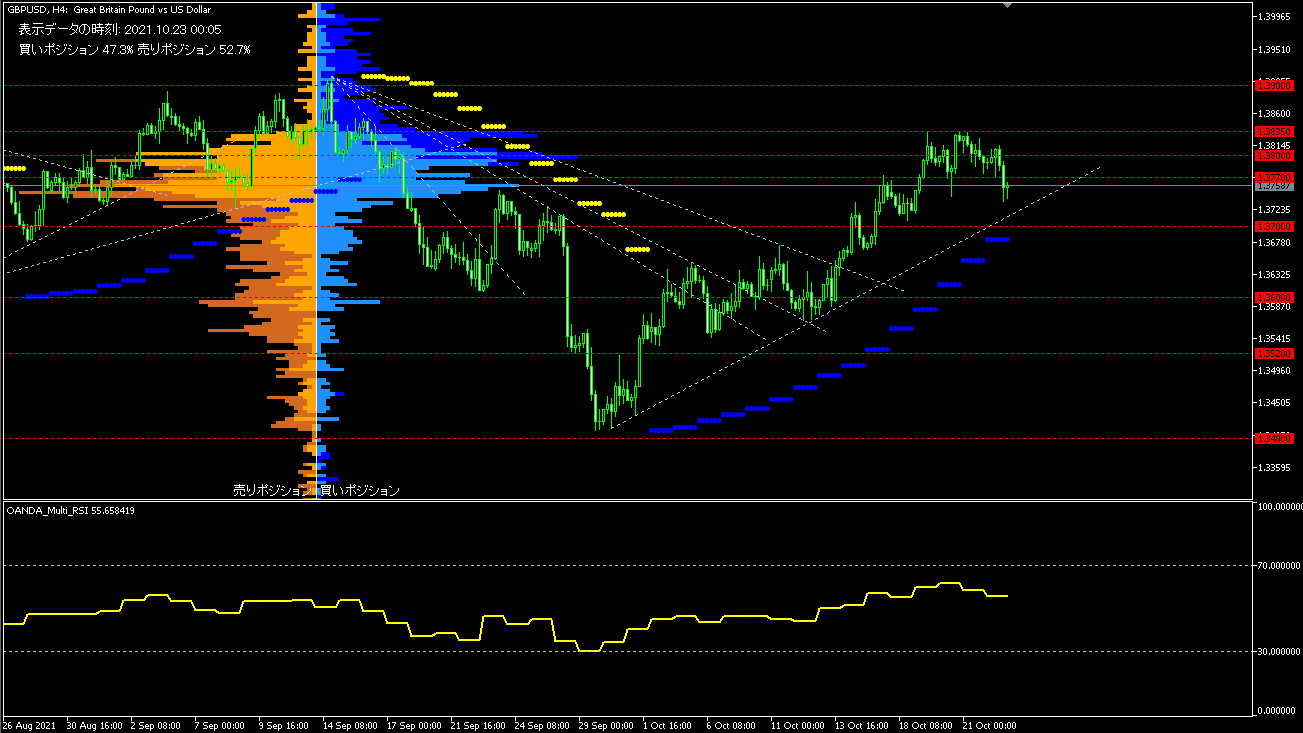Click the 1 Oct 16:00 time axis label
The width and height of the screenshot is (1303, 733).
coord(668,724)
